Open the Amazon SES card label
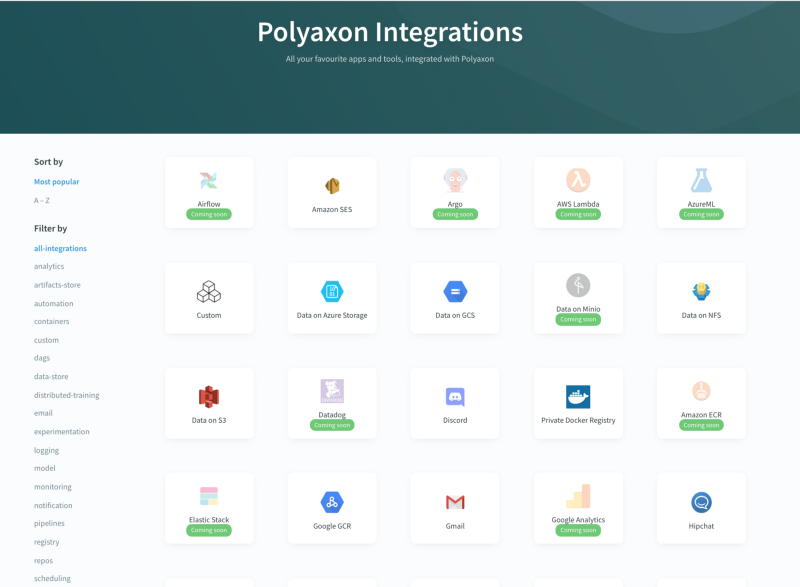 tap(332, 209)
